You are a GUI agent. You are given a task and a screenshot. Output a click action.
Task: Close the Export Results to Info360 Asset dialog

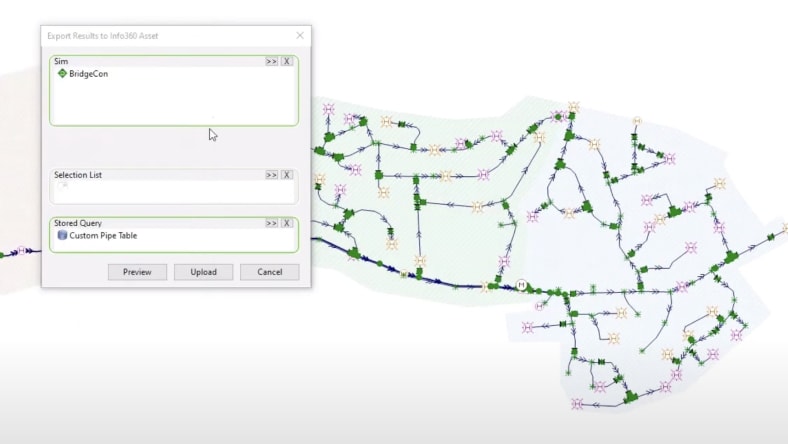coord(299,36)
